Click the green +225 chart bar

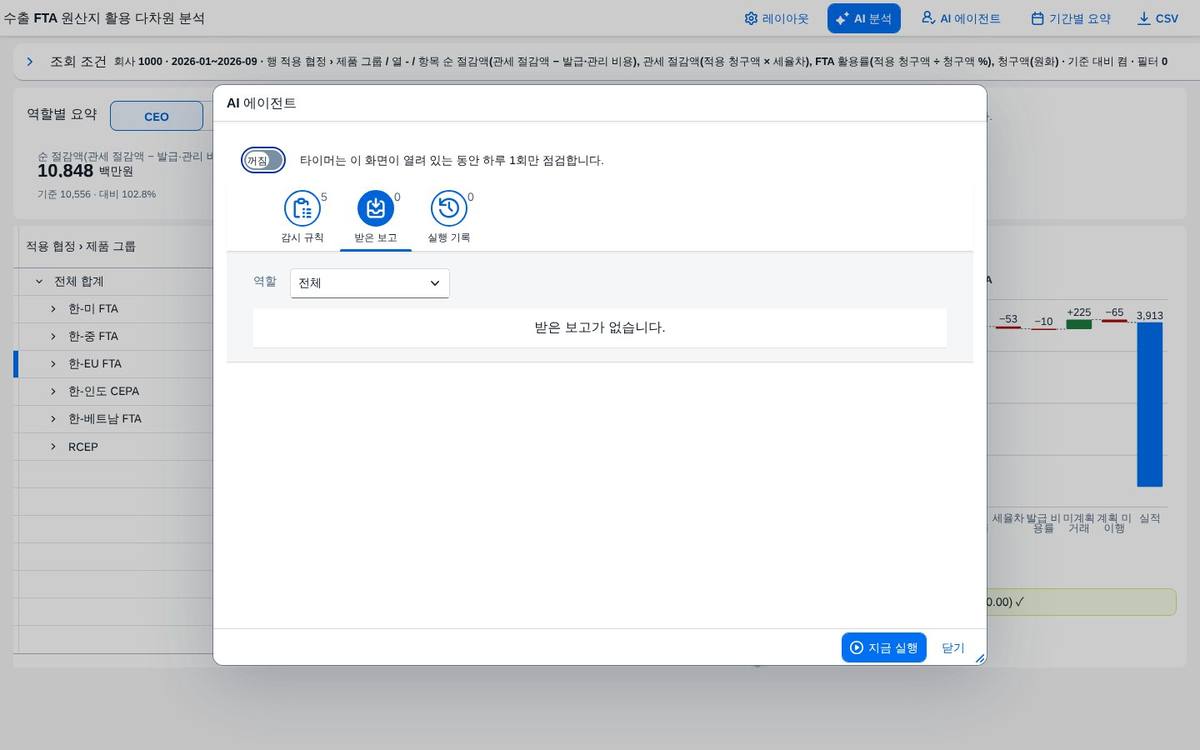(1079, 324)
